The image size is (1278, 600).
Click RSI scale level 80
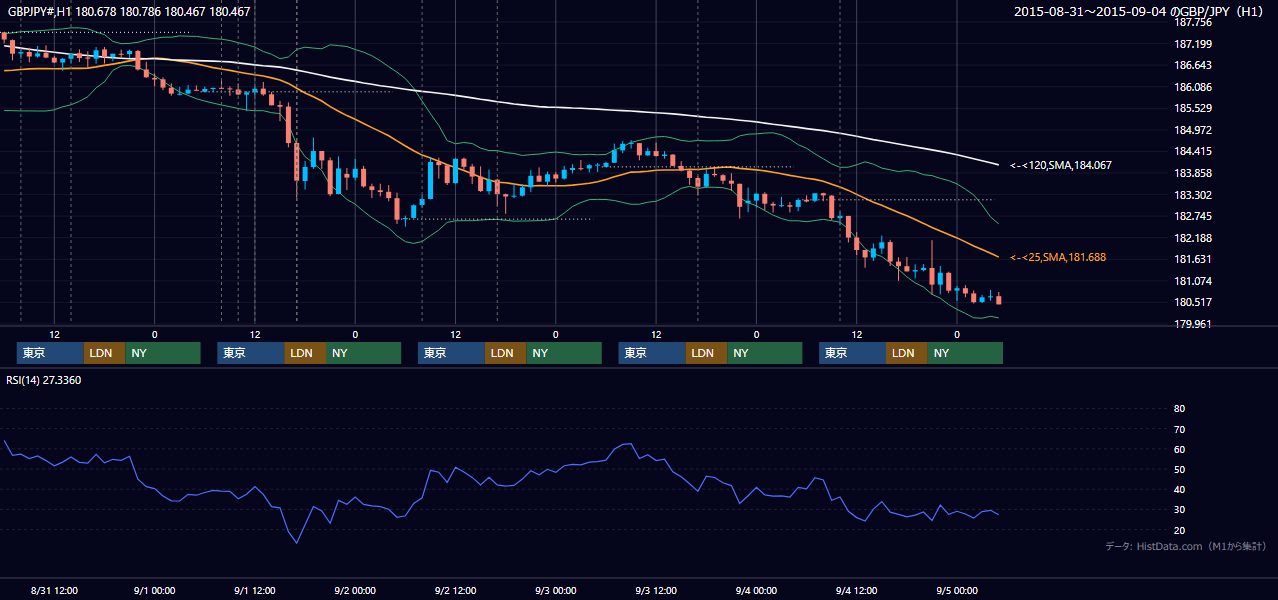click(x=1179, y=409)
